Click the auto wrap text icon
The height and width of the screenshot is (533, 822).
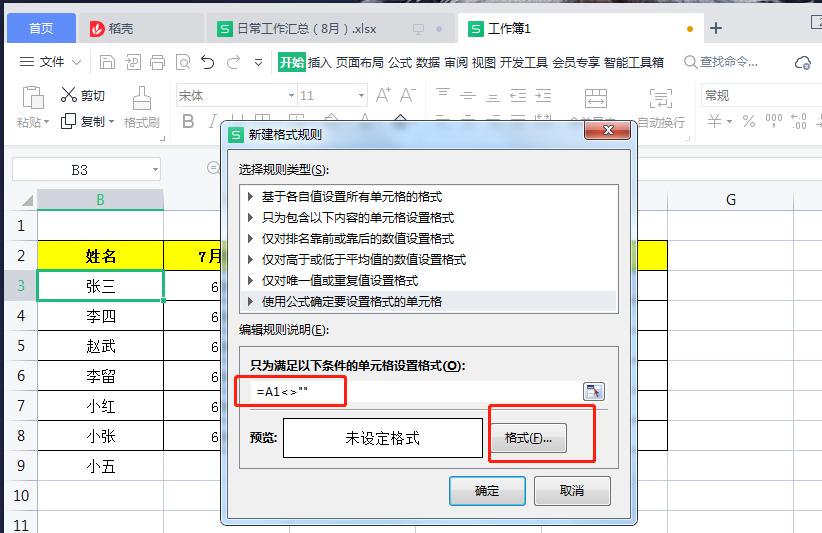[x=661, y=98]
